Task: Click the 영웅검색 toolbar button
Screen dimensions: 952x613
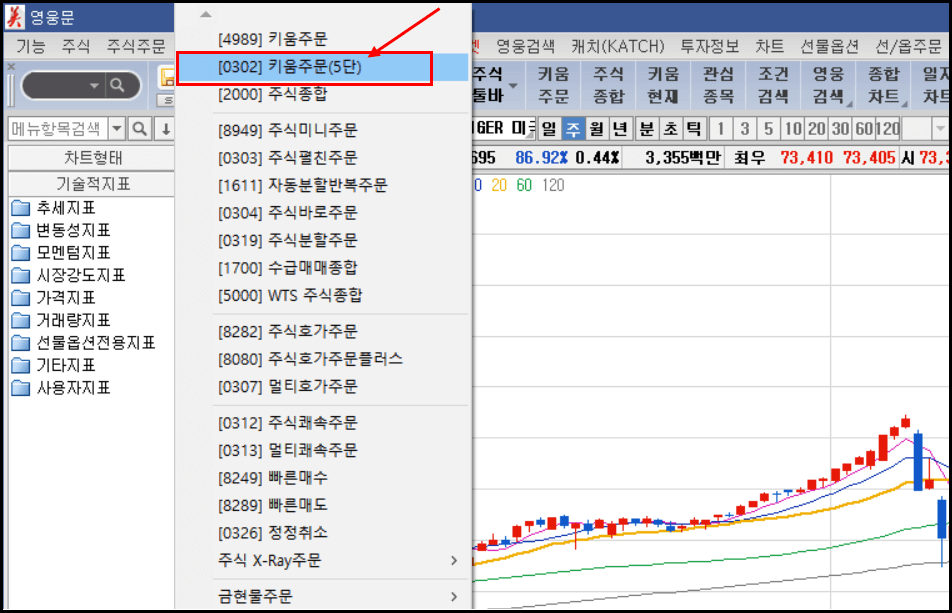Action: [x=828, y=85]
